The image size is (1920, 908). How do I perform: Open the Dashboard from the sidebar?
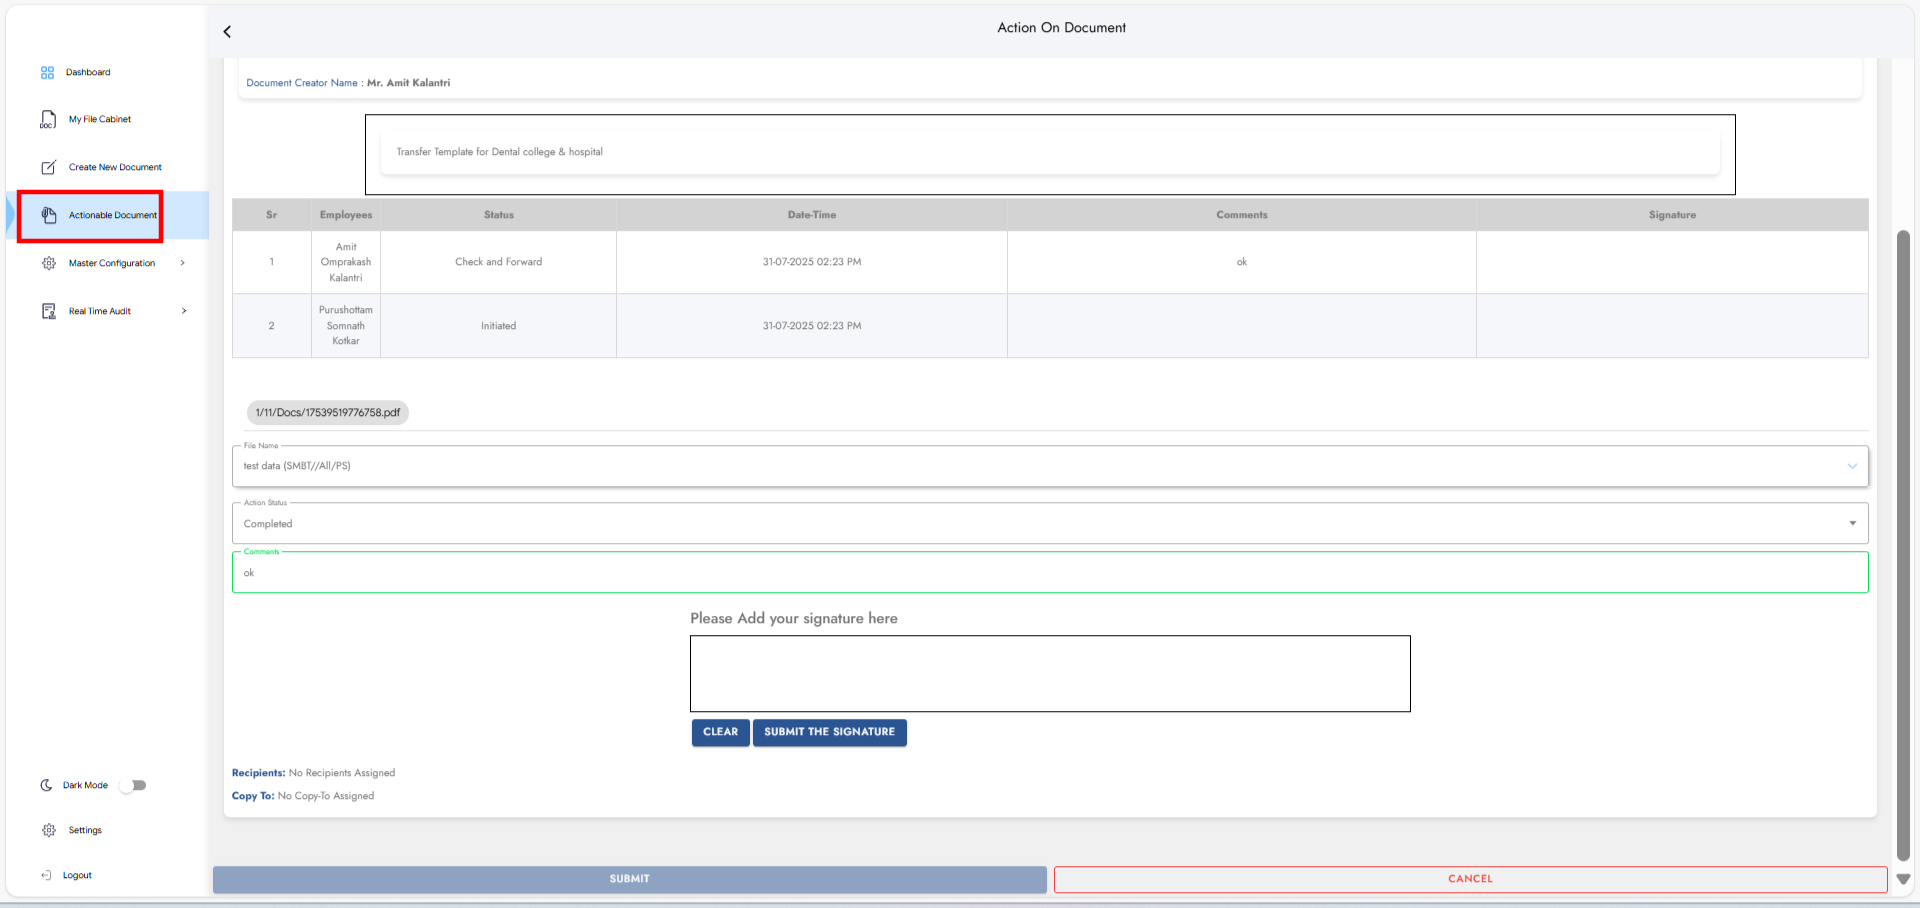87,71
